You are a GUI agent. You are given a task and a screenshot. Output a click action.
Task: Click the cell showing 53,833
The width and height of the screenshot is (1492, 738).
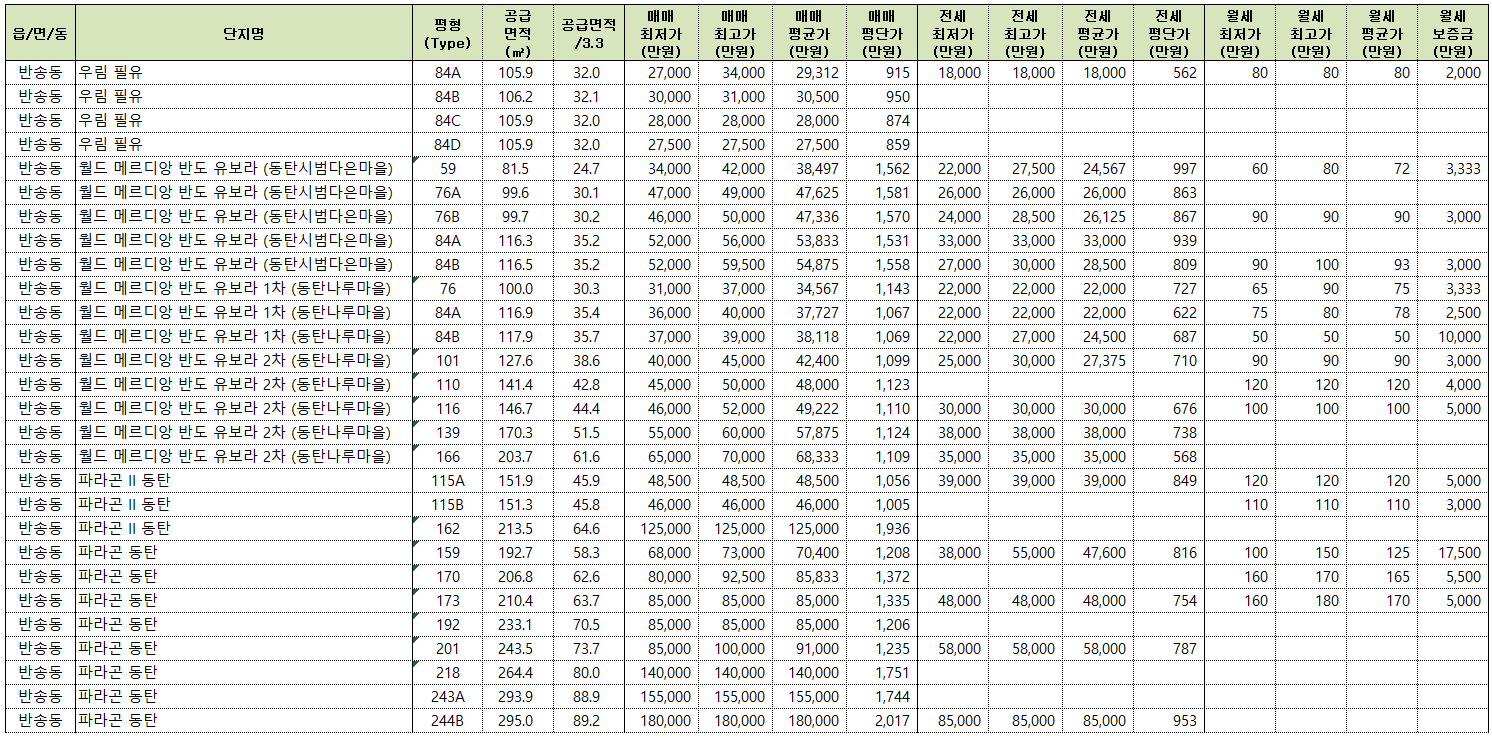(808, 241)
